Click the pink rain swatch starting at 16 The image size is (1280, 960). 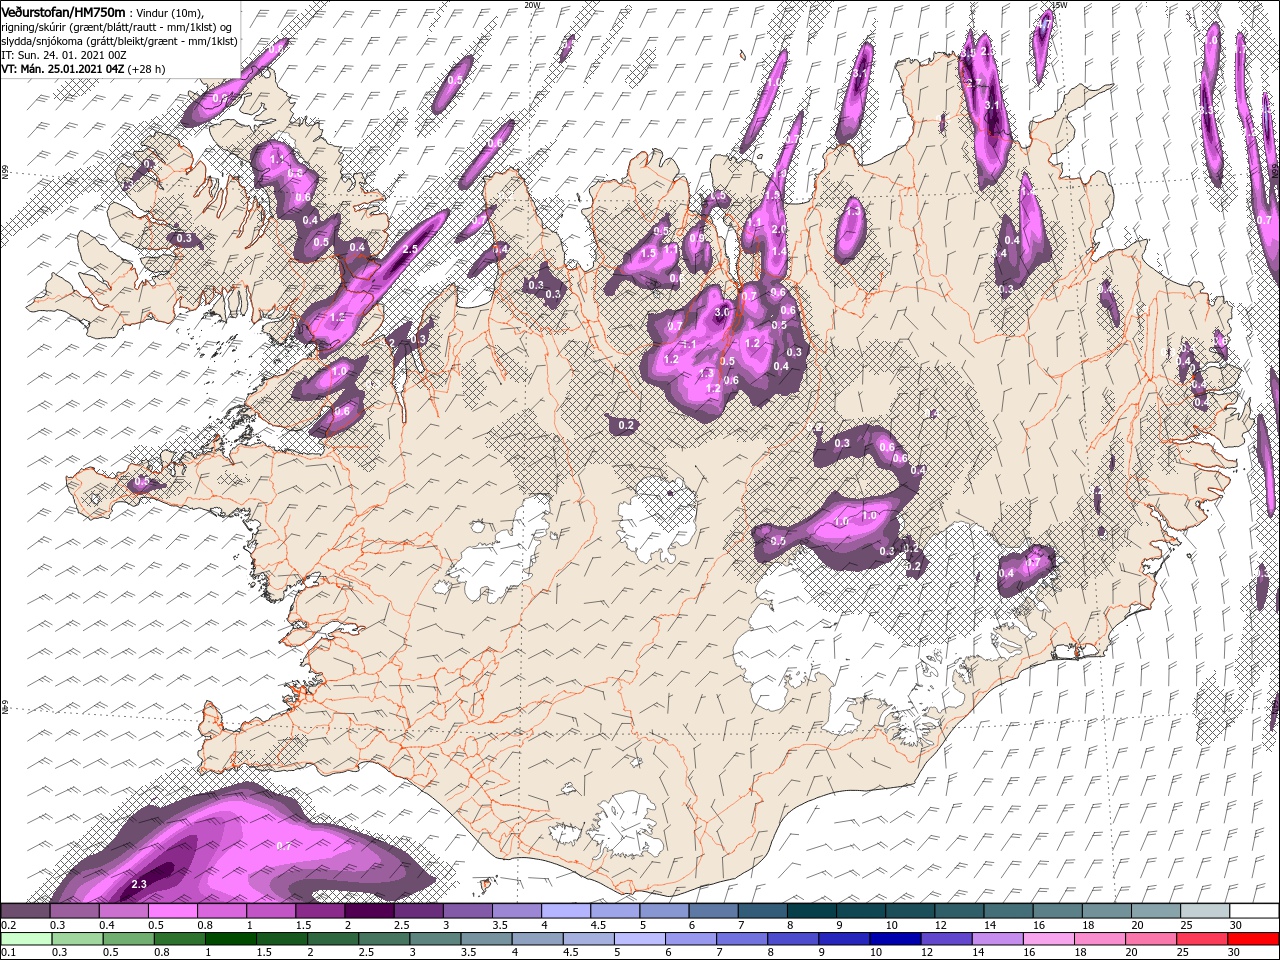pos(1050,938)
